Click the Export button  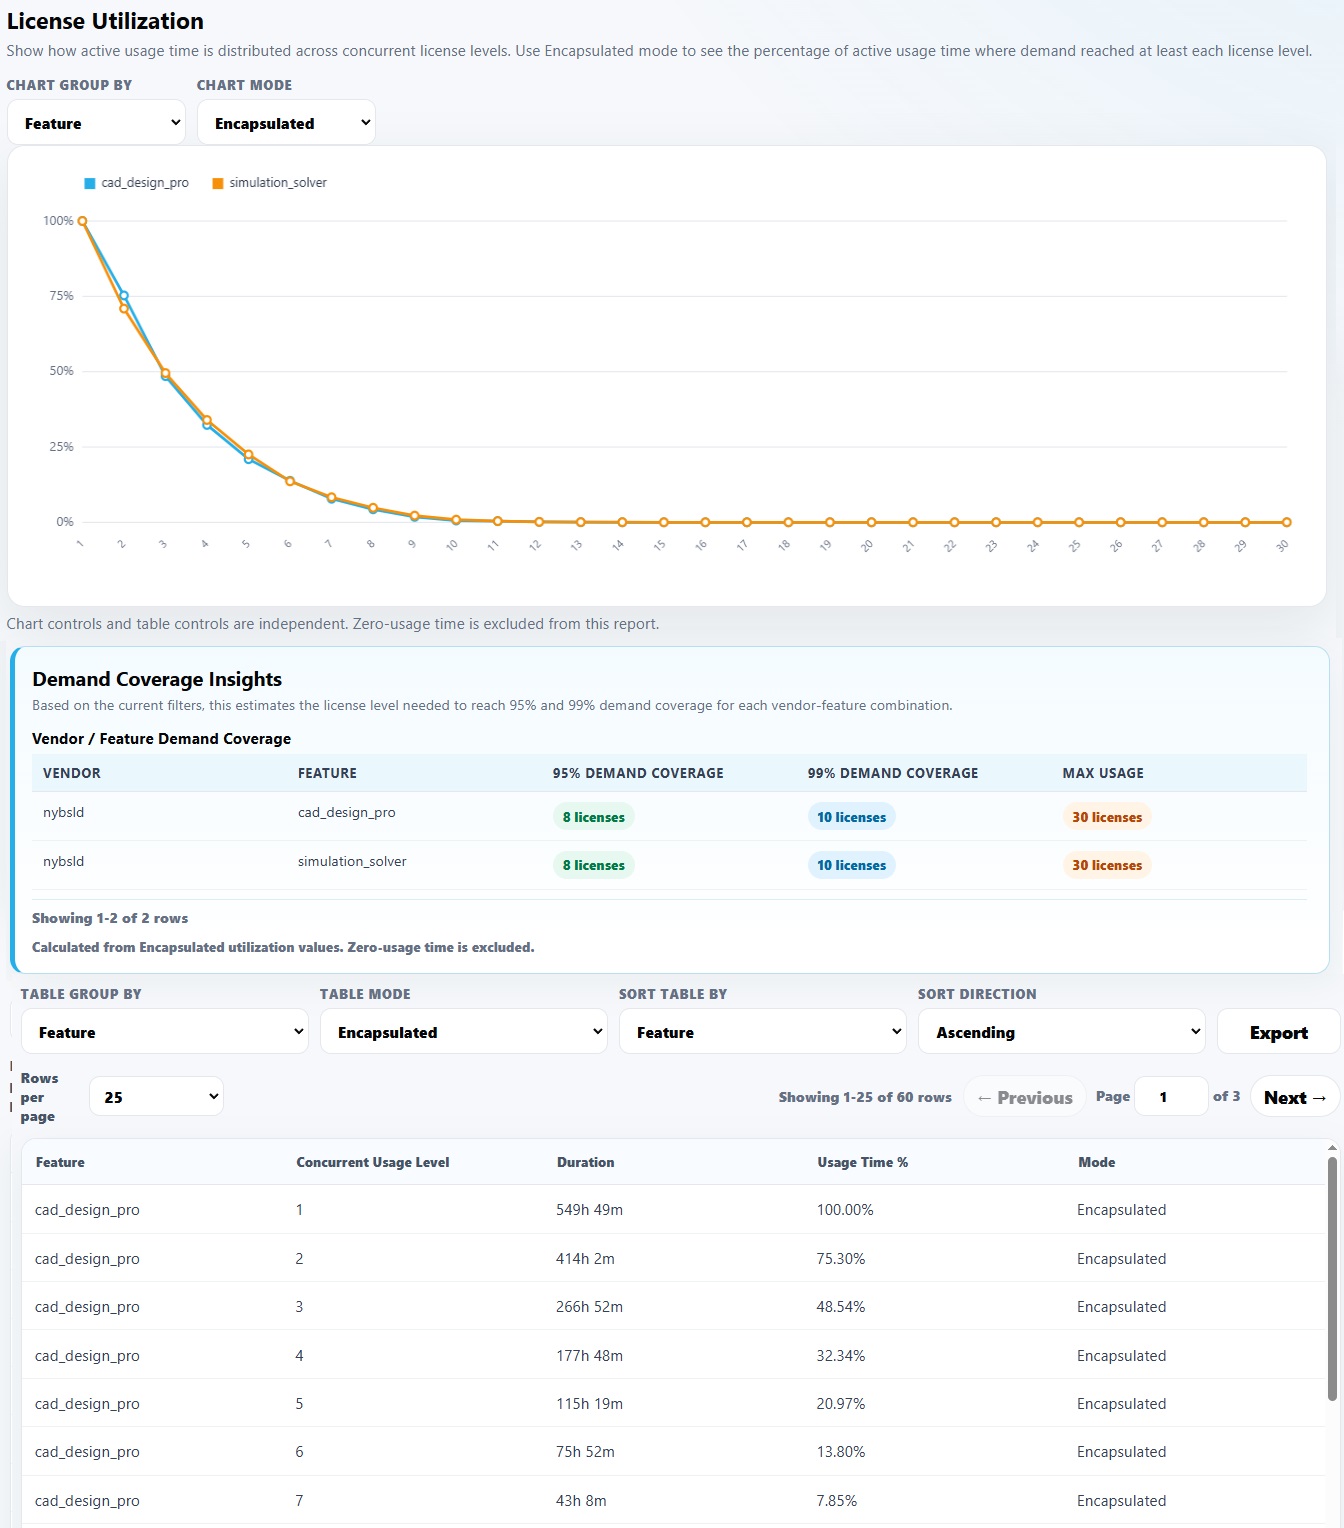(x=1279, y=1032)
